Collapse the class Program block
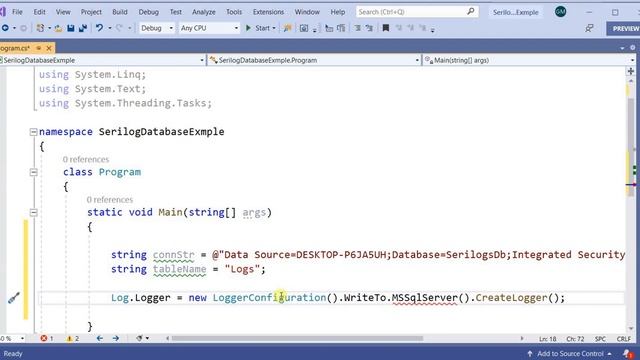The width and height of the screenshot is (640, 360). (33, 172)
